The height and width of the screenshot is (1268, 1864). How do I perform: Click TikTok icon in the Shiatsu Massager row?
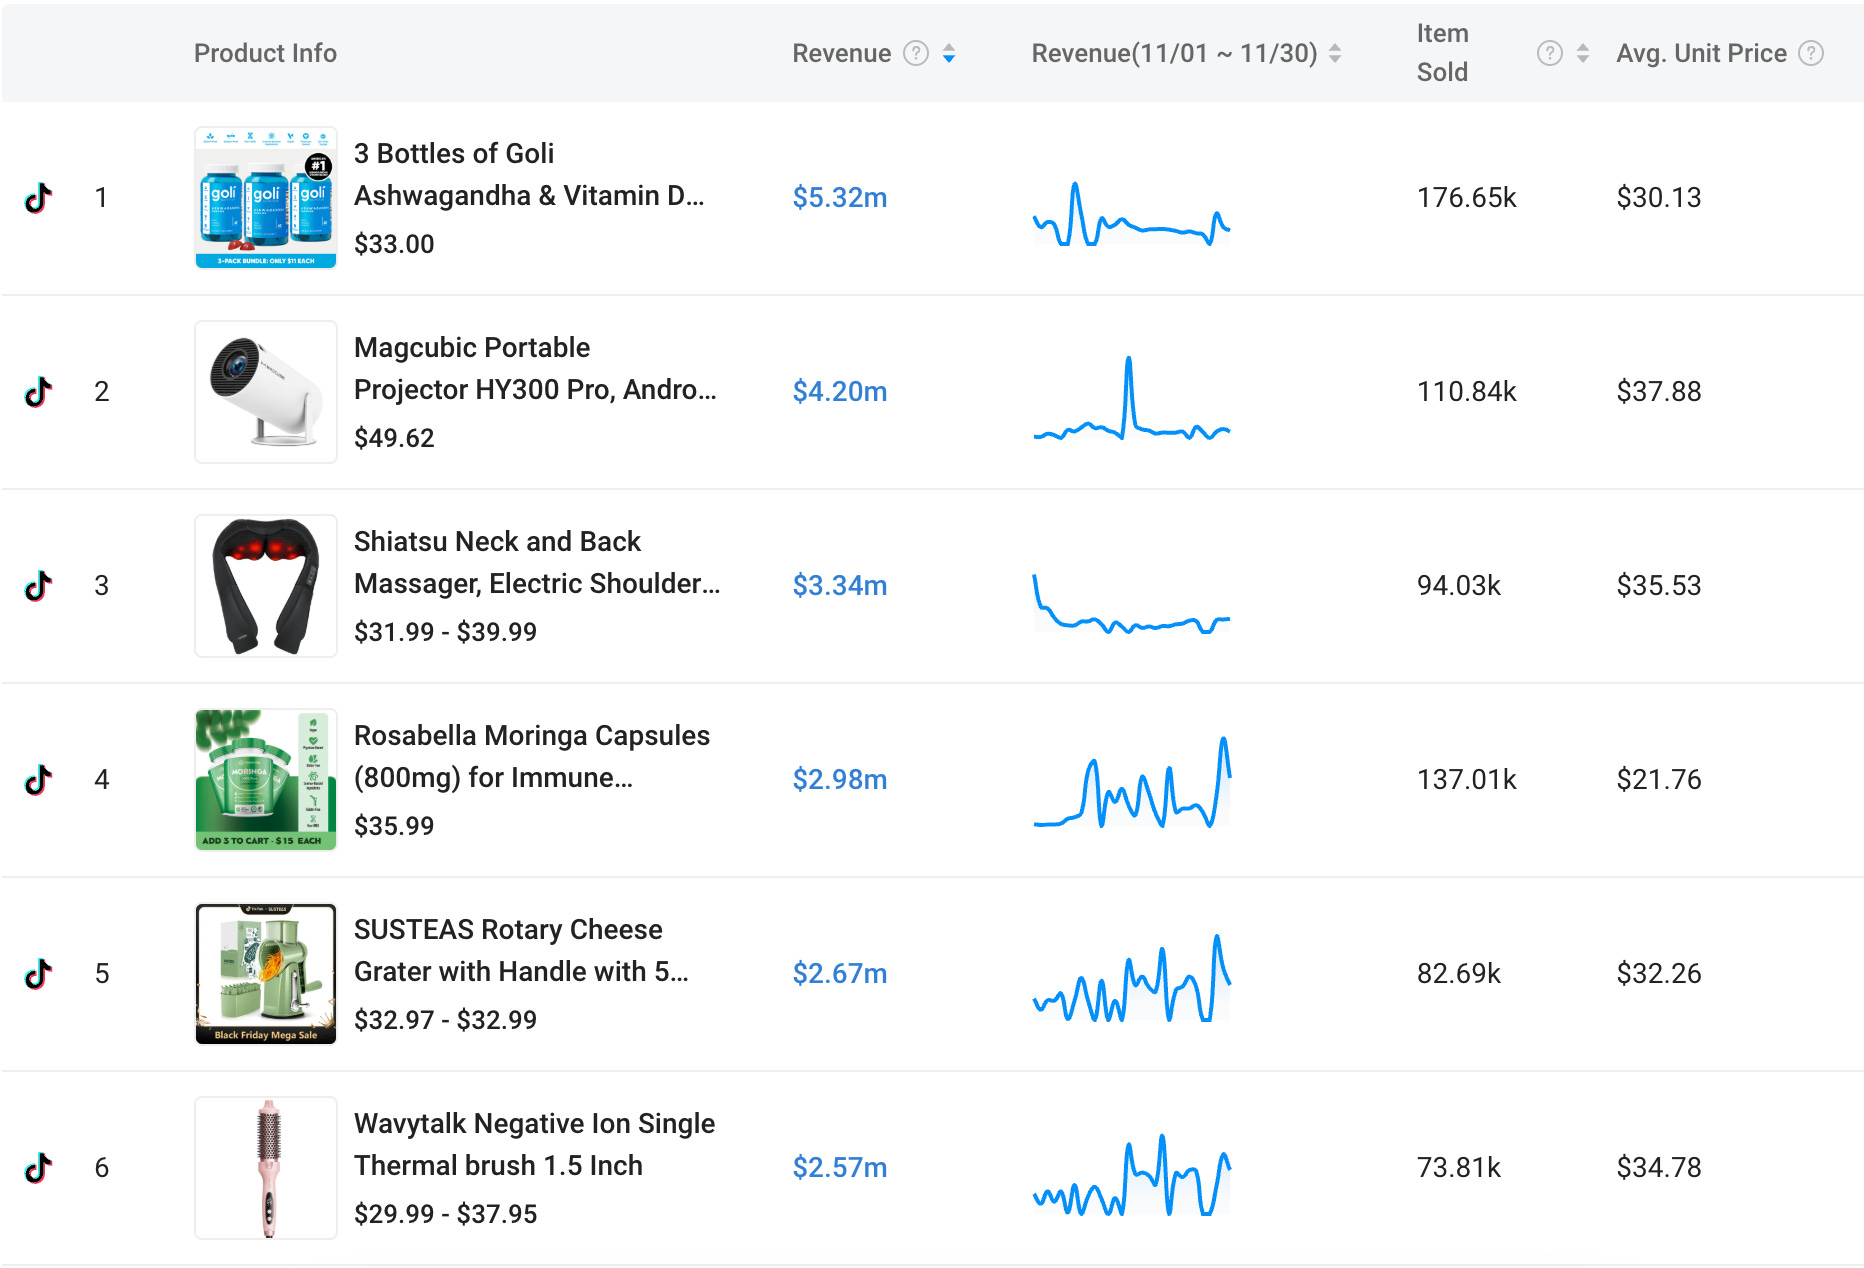click(x=38, y=586)
